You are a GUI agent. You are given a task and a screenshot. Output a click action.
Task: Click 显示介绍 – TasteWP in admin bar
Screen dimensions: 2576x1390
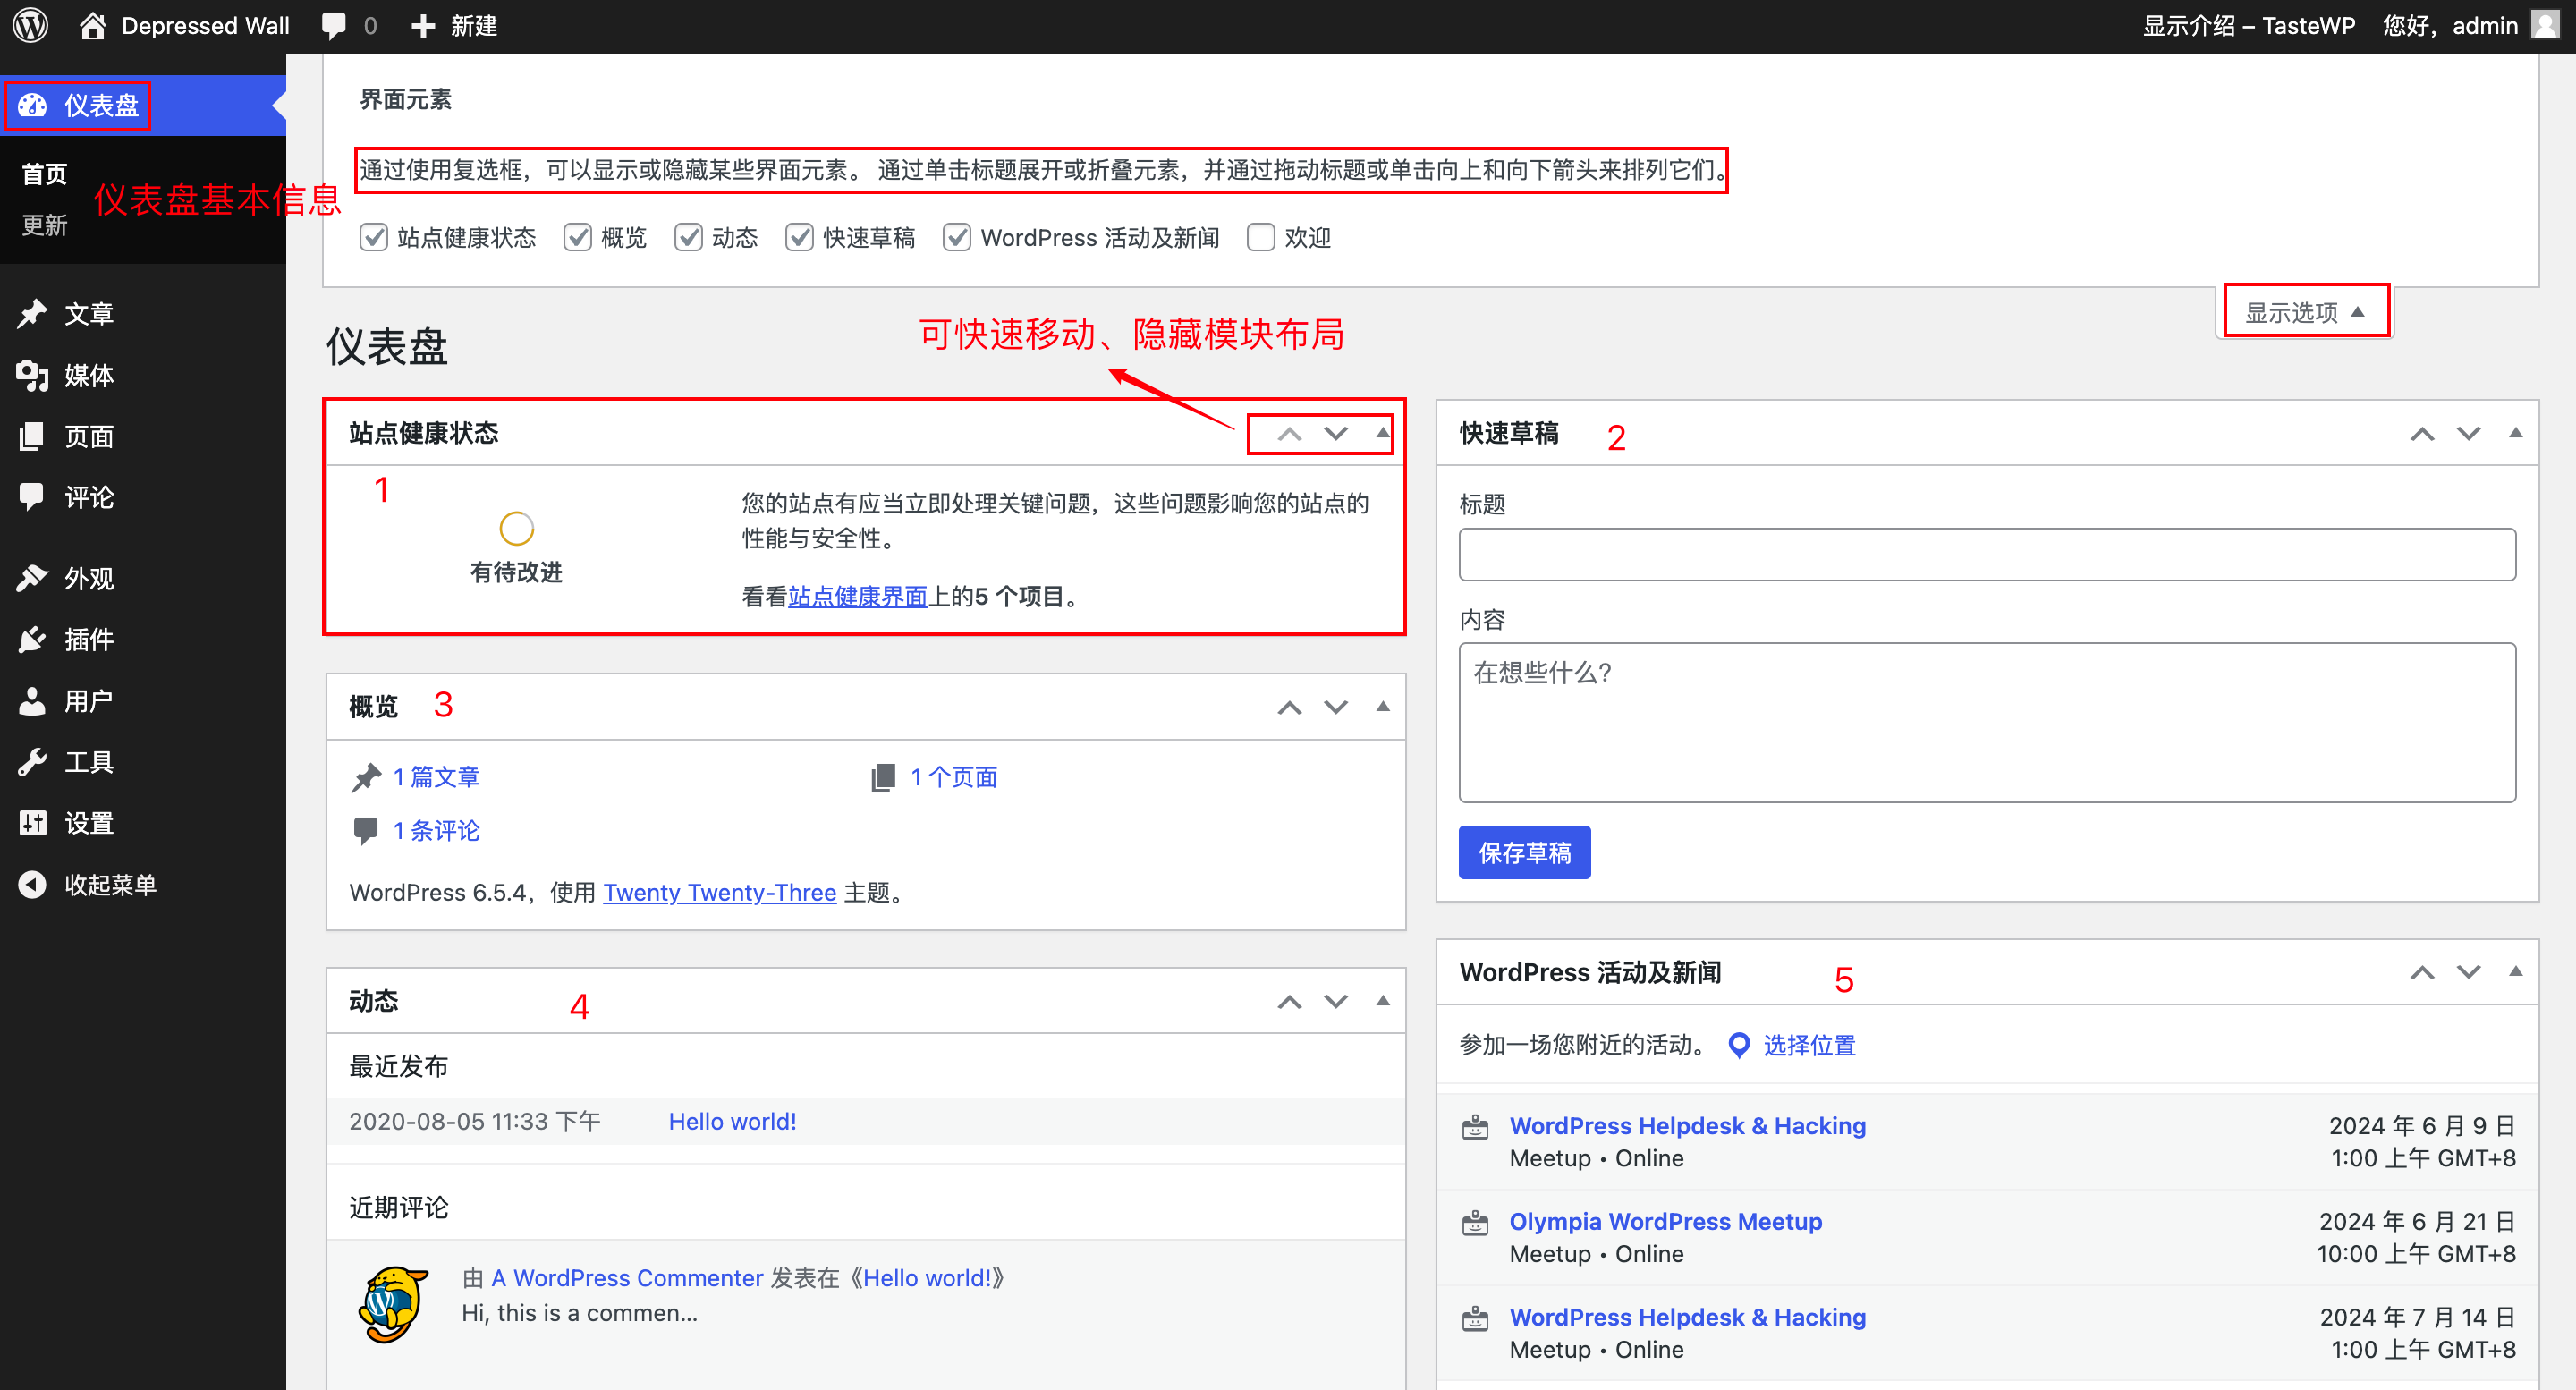tap(2249, 26)
